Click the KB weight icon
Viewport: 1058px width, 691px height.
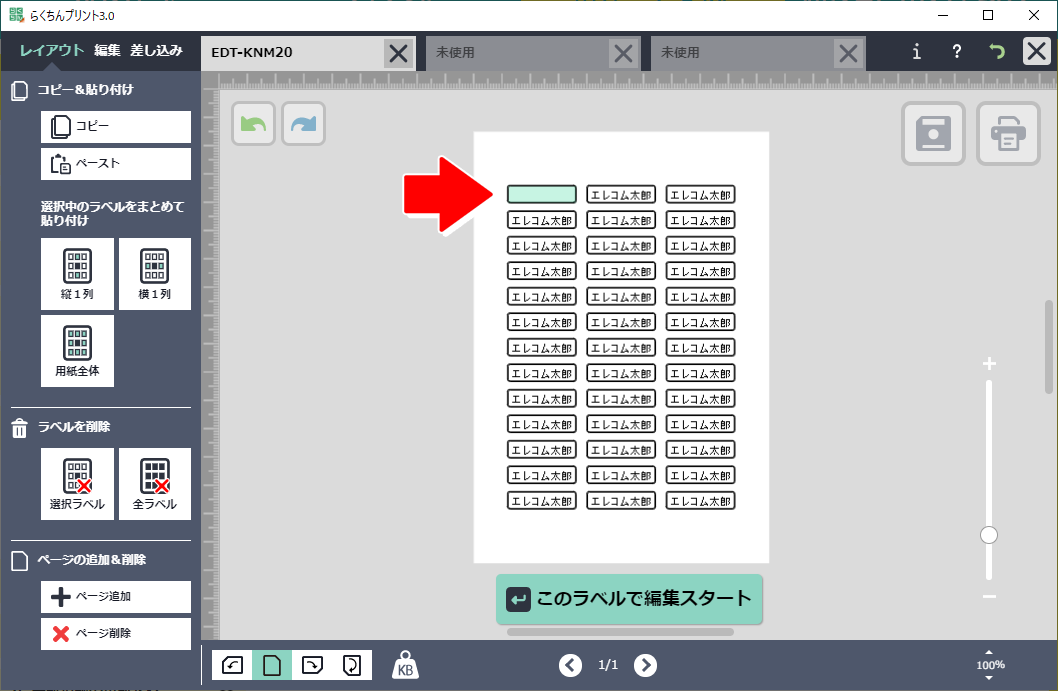coord(405,665)
